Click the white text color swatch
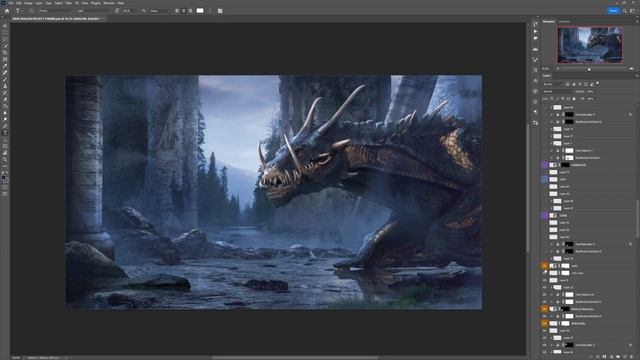The image size is (640, 360). [x=200, y=11]
